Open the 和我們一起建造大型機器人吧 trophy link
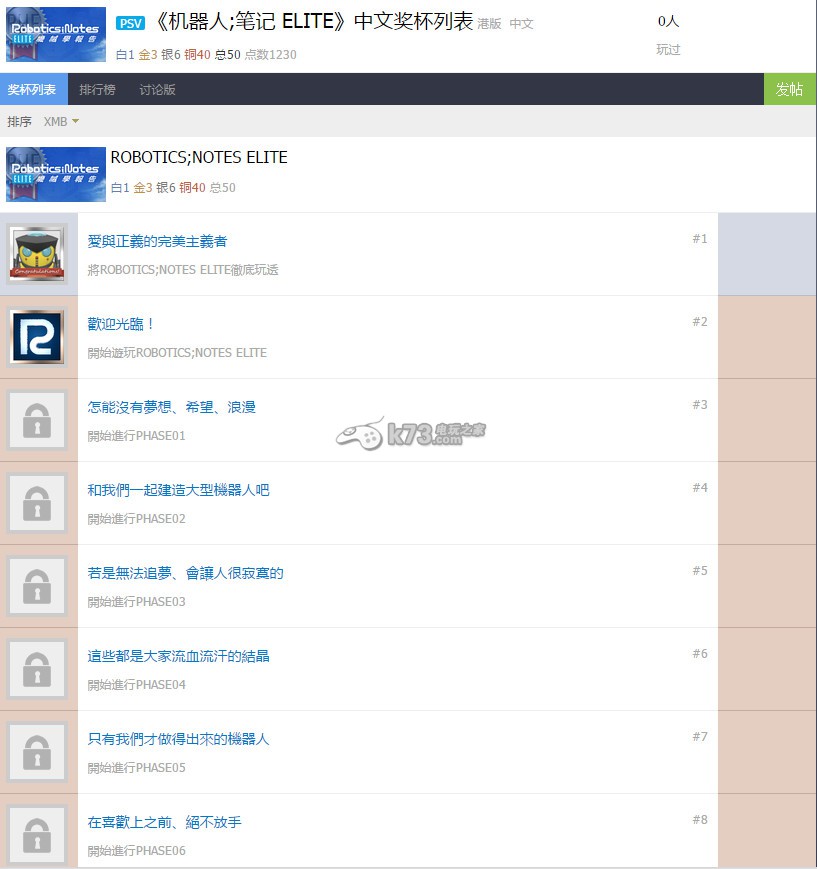817x869 pixels. tap(178, 490)
